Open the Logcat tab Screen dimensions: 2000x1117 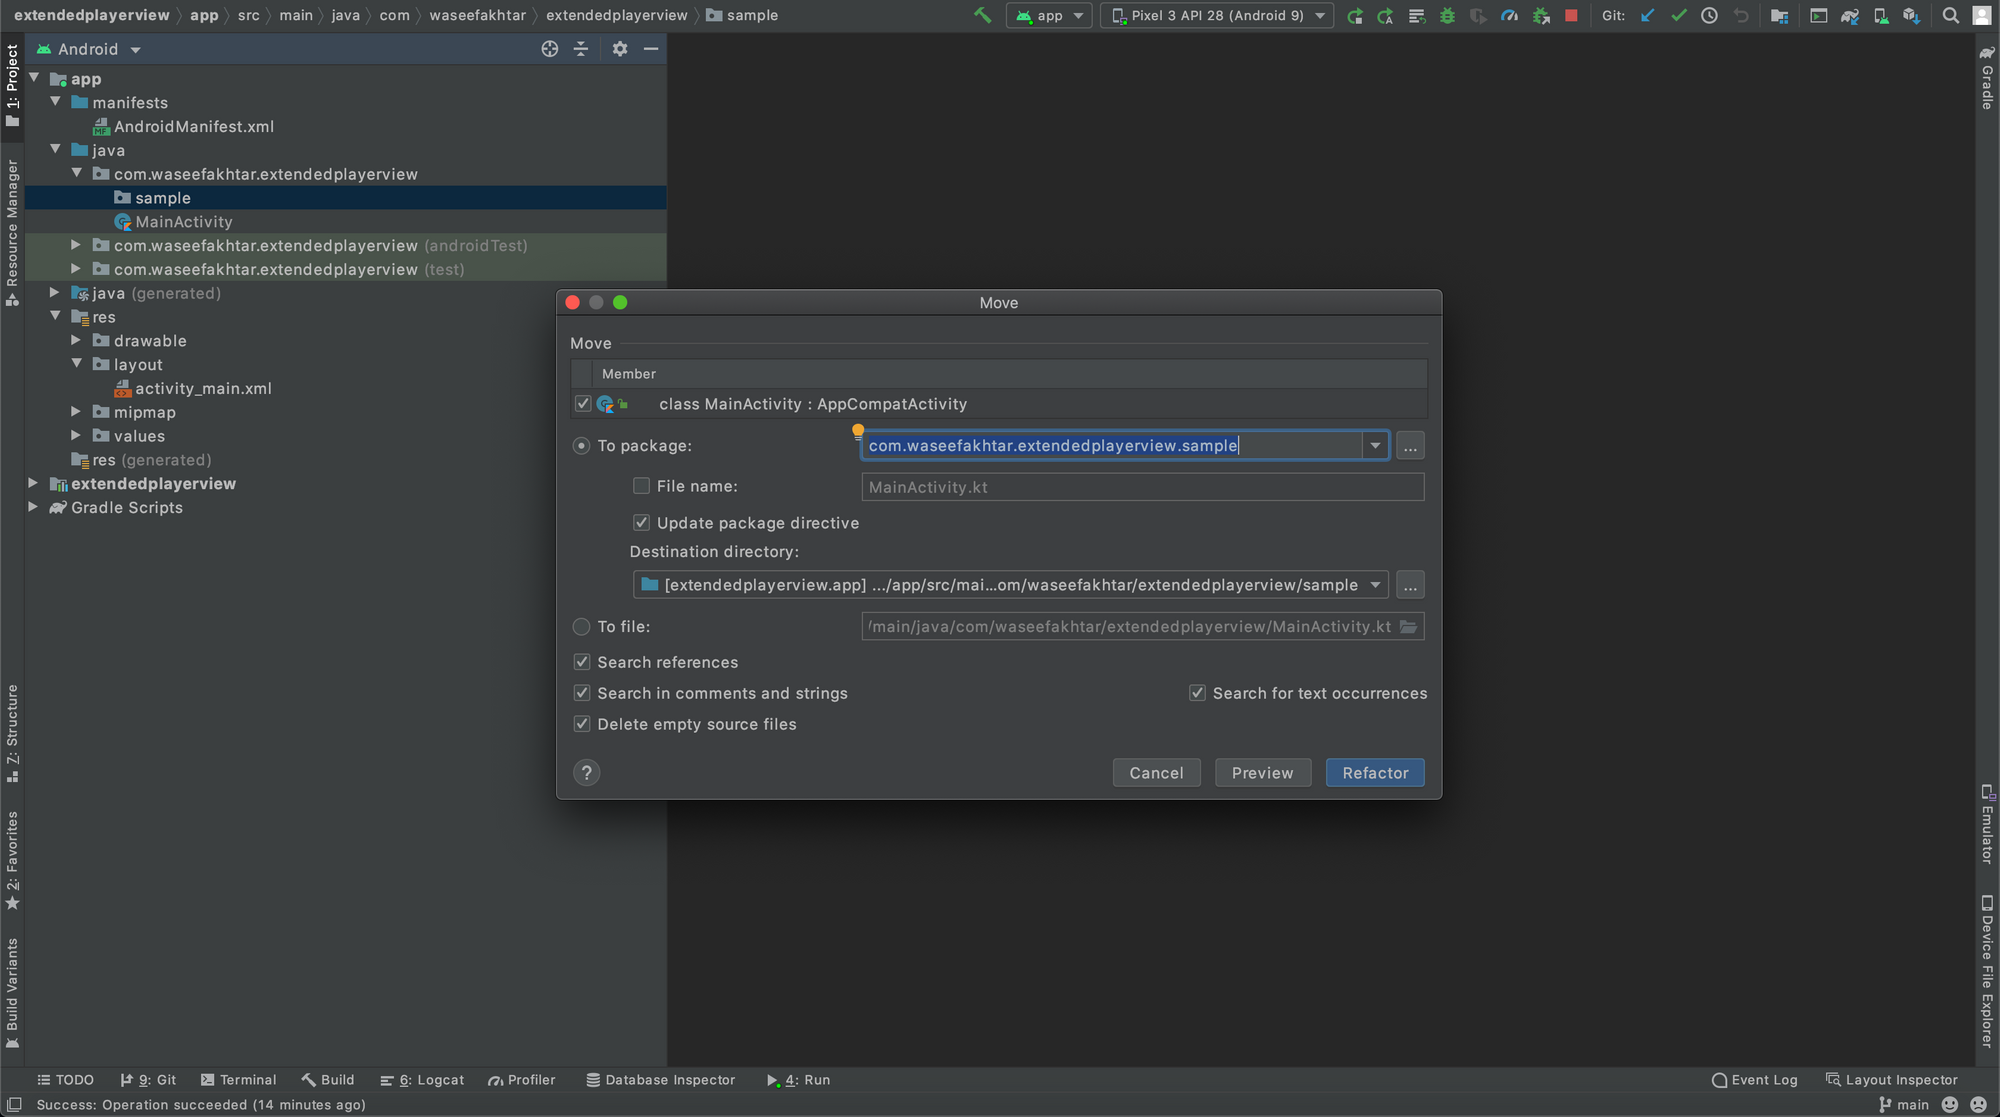tap(422, 1080)
